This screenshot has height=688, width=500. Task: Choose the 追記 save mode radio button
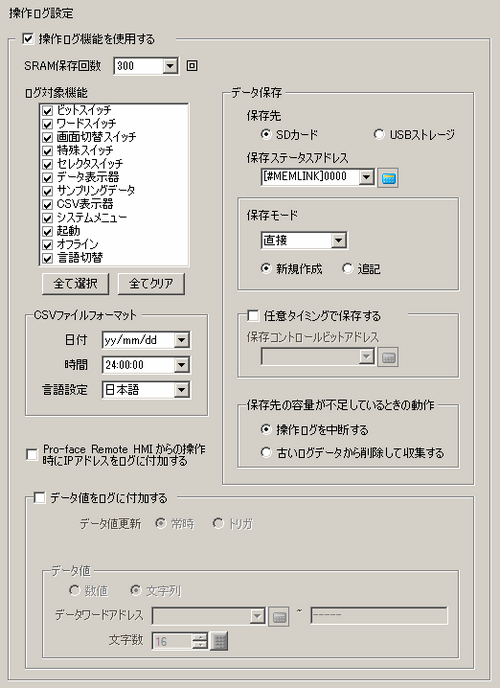[347, 268]
